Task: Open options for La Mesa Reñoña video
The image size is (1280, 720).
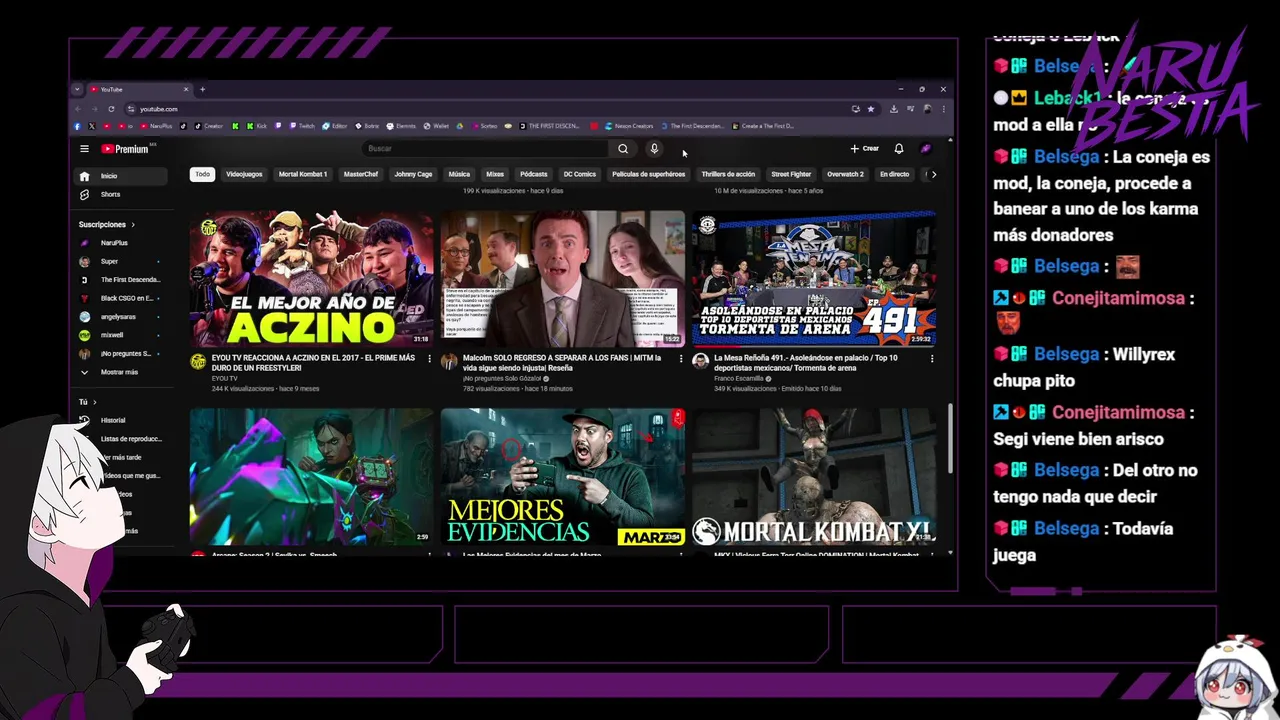Action: pos(932,359)
